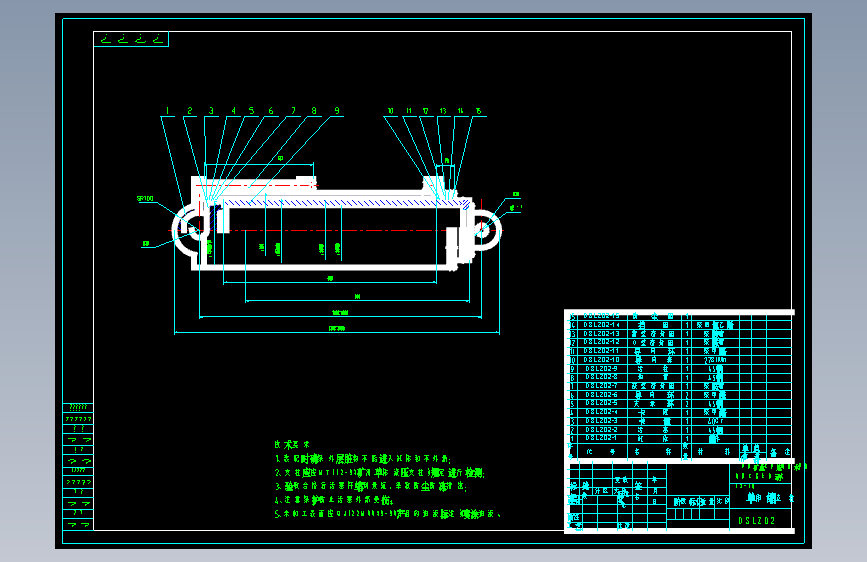Click part balloon number 12
867x562 pixels.
[x=426, y=111]
